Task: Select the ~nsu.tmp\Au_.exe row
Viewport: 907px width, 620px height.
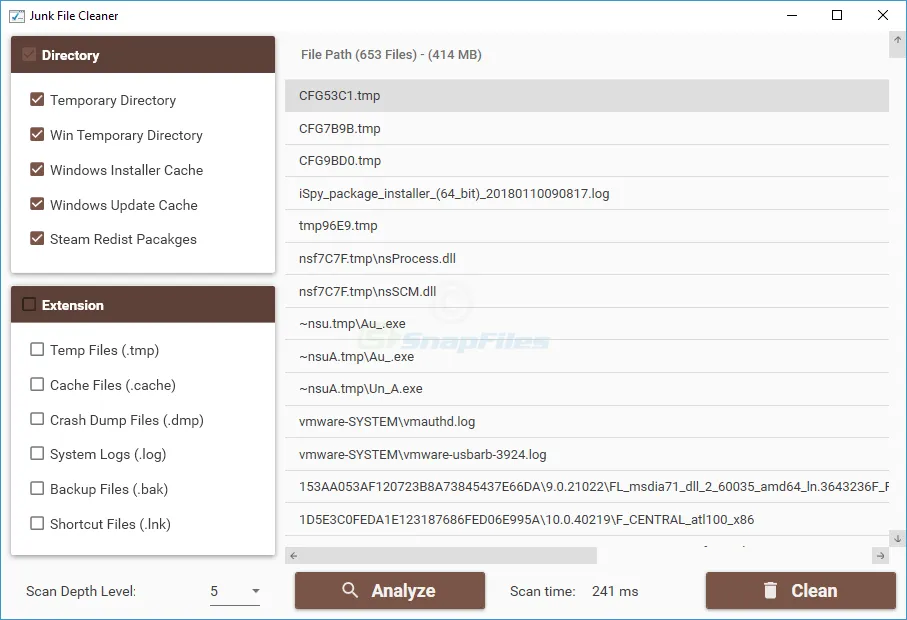Action: 587,324
